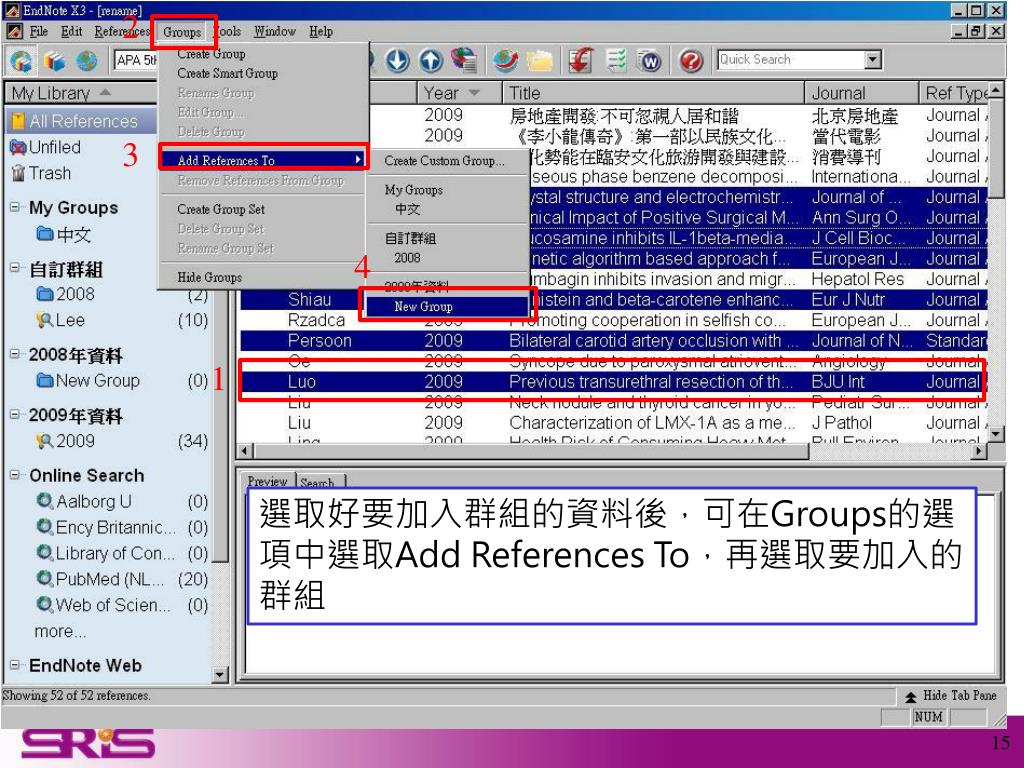Screen dimensions: 1024x768
Task: Click the Open Link globe toolbar icon
Action: coord(505,61)
